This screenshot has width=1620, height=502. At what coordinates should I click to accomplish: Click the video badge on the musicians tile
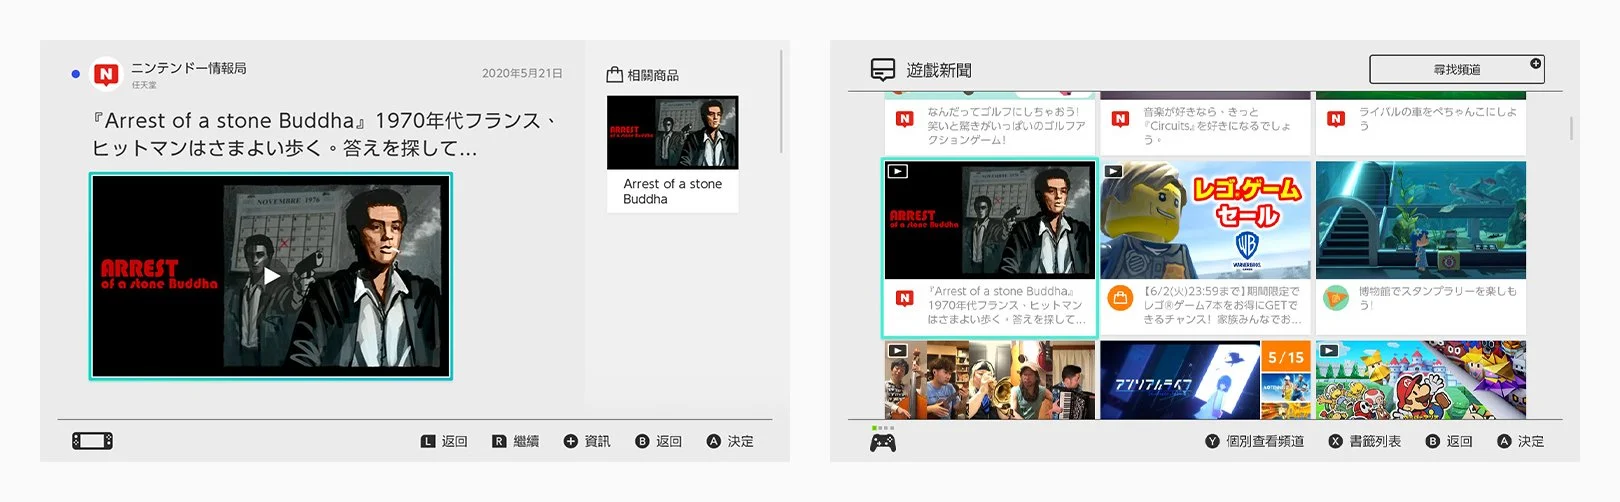pos(898,351)
